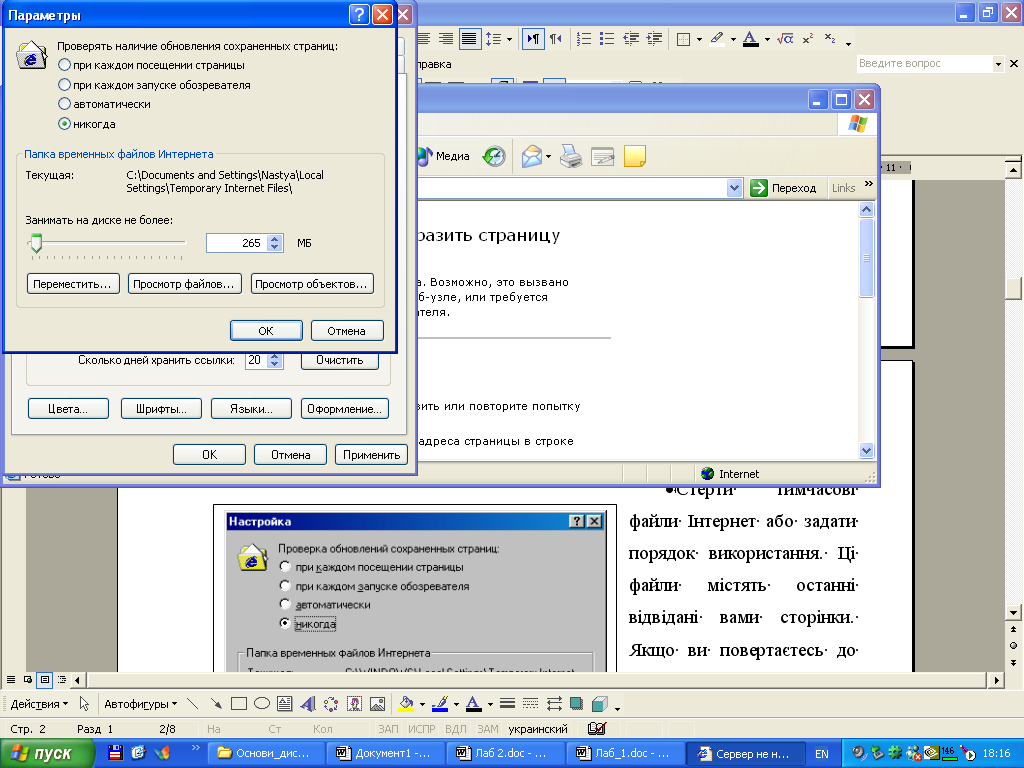The width and height of the screenshot is (1024, 768).
Task: Click the Переместить... button
Action: [x=73, y=283]
